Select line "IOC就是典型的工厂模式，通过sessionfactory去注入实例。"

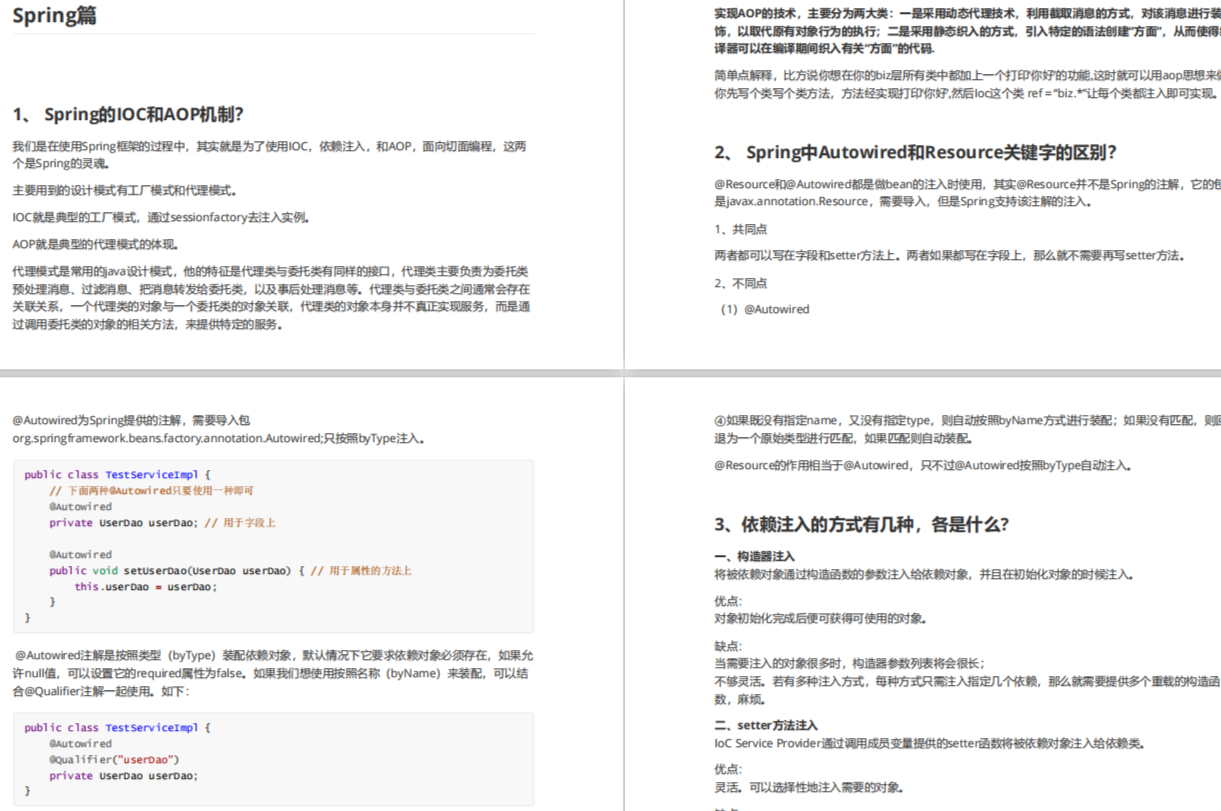[161, 217]
